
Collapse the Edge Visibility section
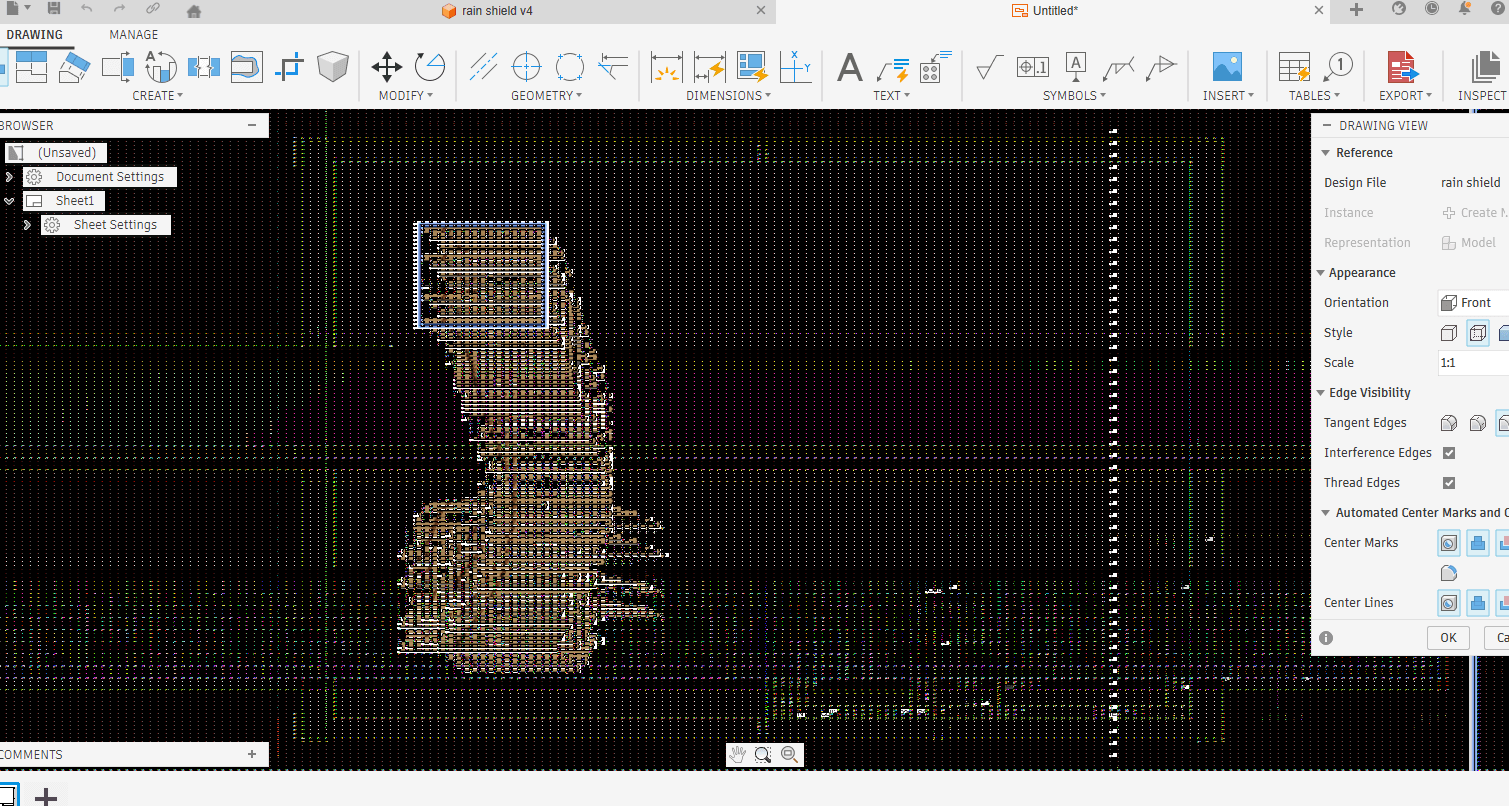tap(1323, 392)
